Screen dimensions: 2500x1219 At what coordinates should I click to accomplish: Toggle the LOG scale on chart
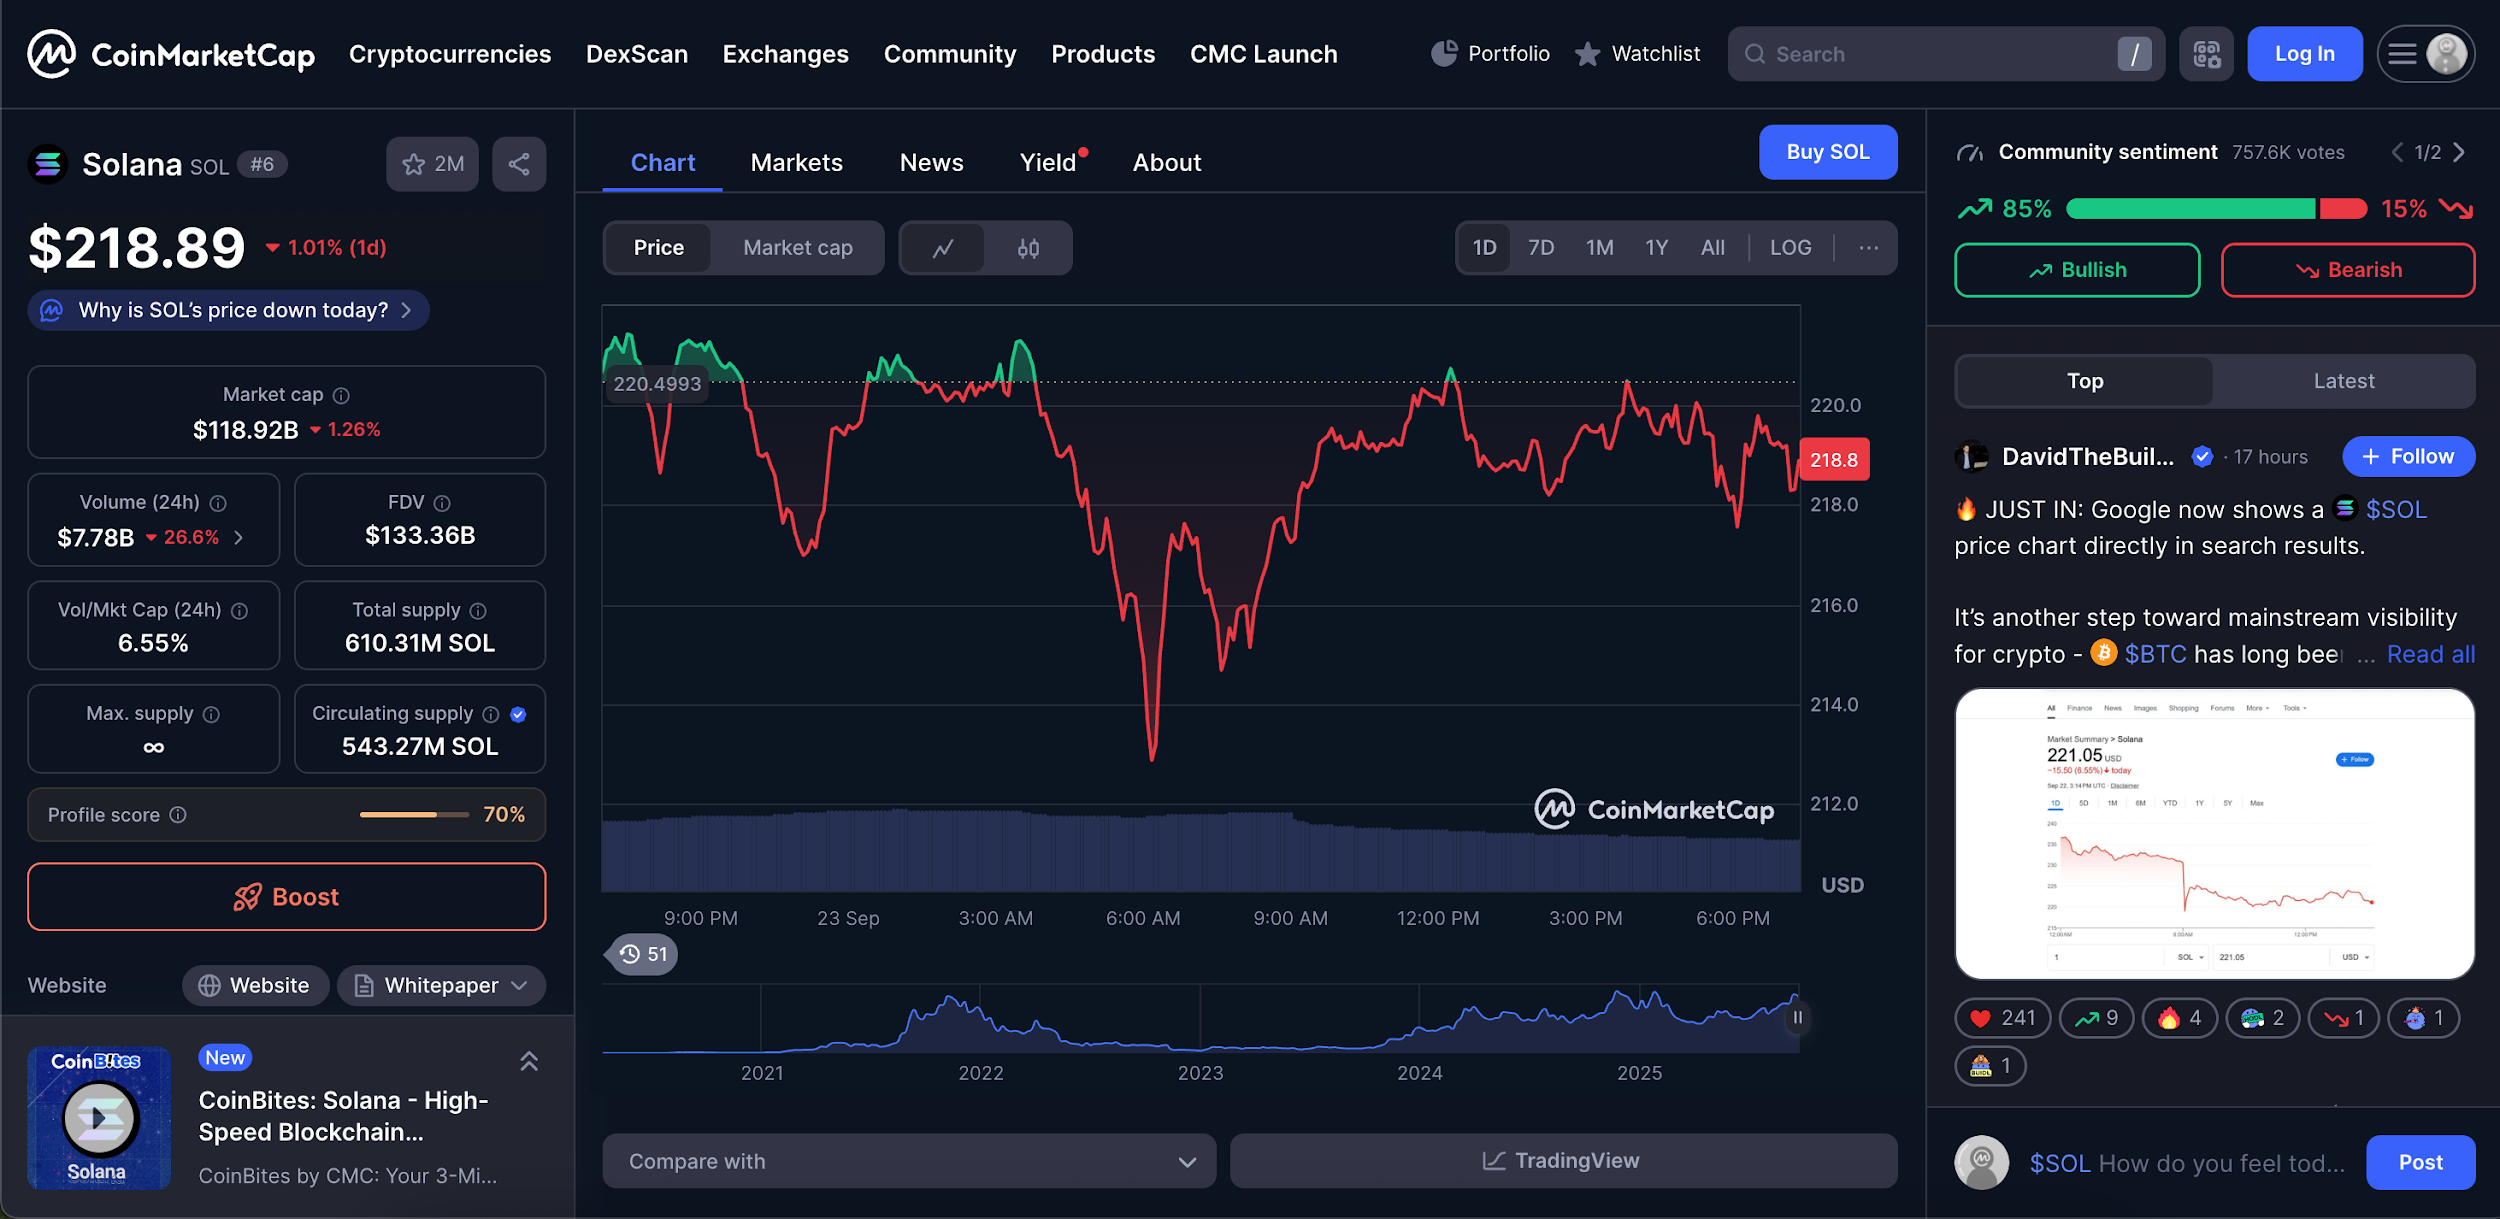click(1790, 247)
